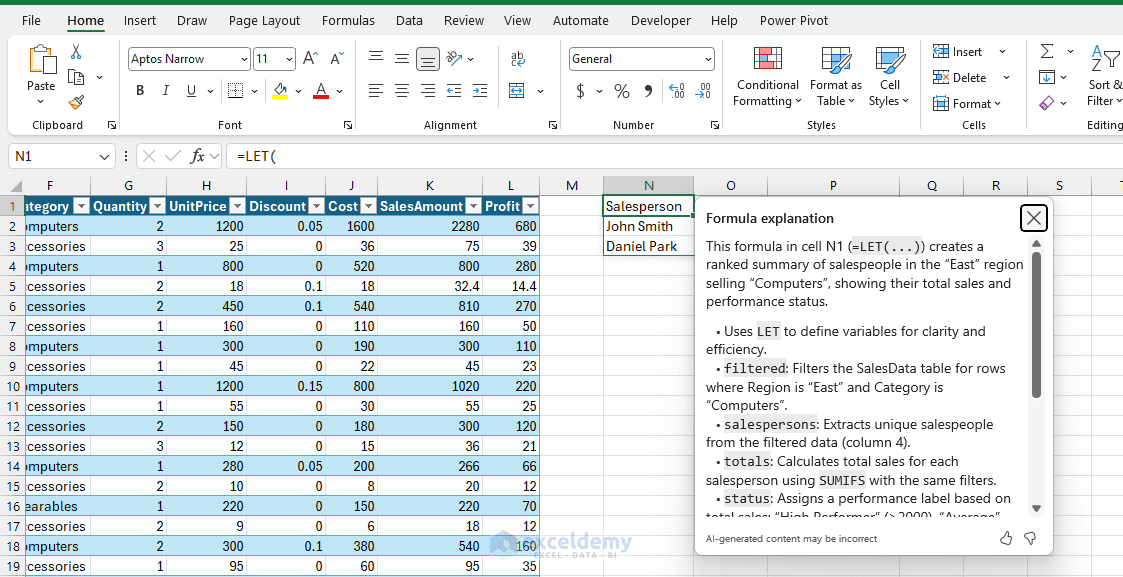
Task: Open the font size dropdown
Action: pos(289,59)
